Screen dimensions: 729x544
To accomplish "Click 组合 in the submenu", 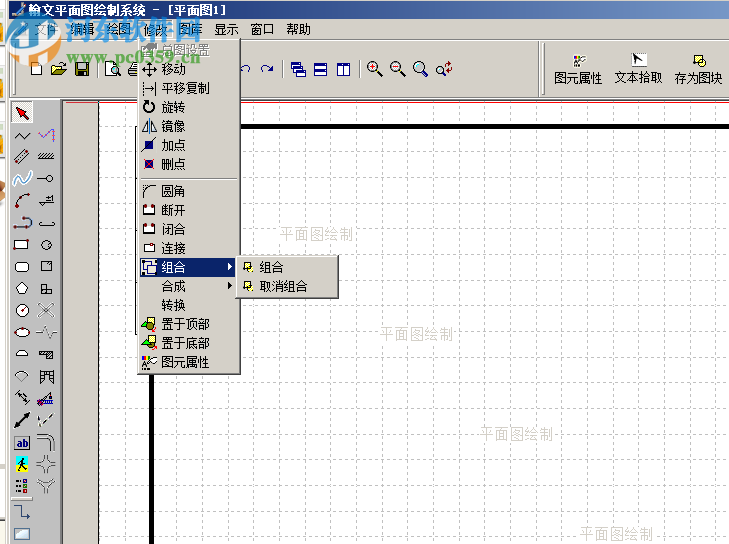I will click(x=287, y=267).
